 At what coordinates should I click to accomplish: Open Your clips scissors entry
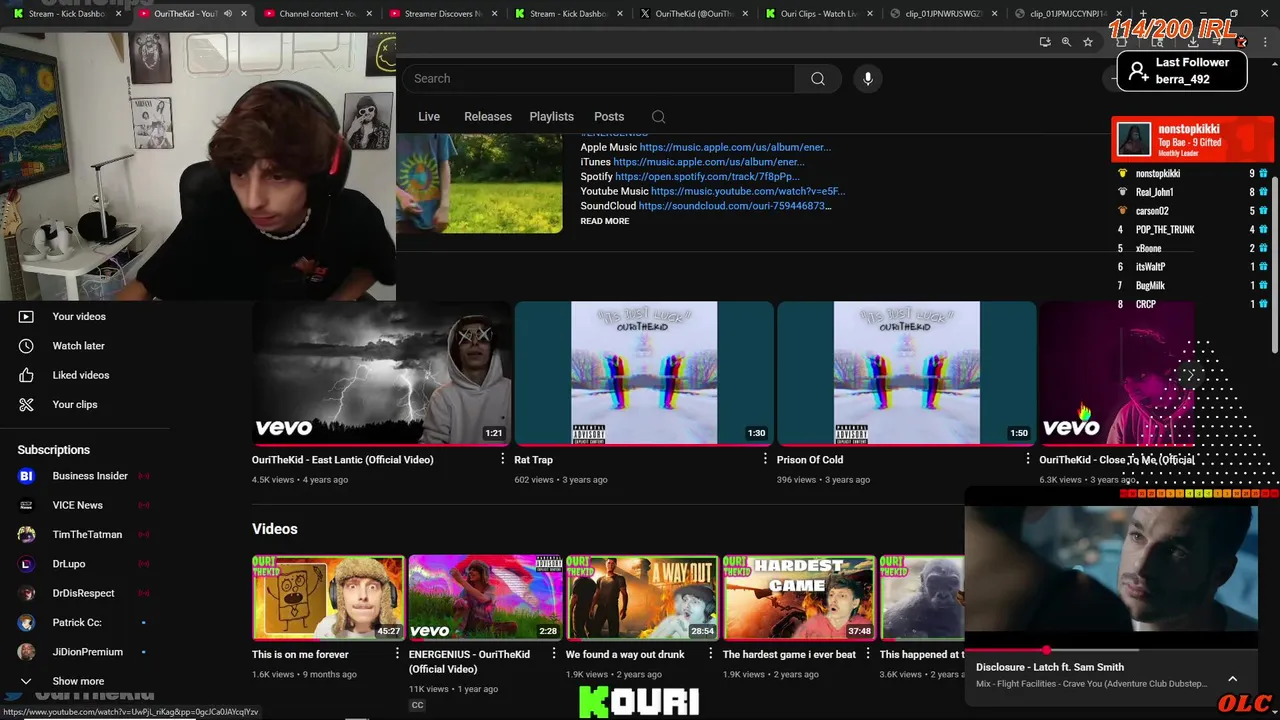click(x=75, y=404)
